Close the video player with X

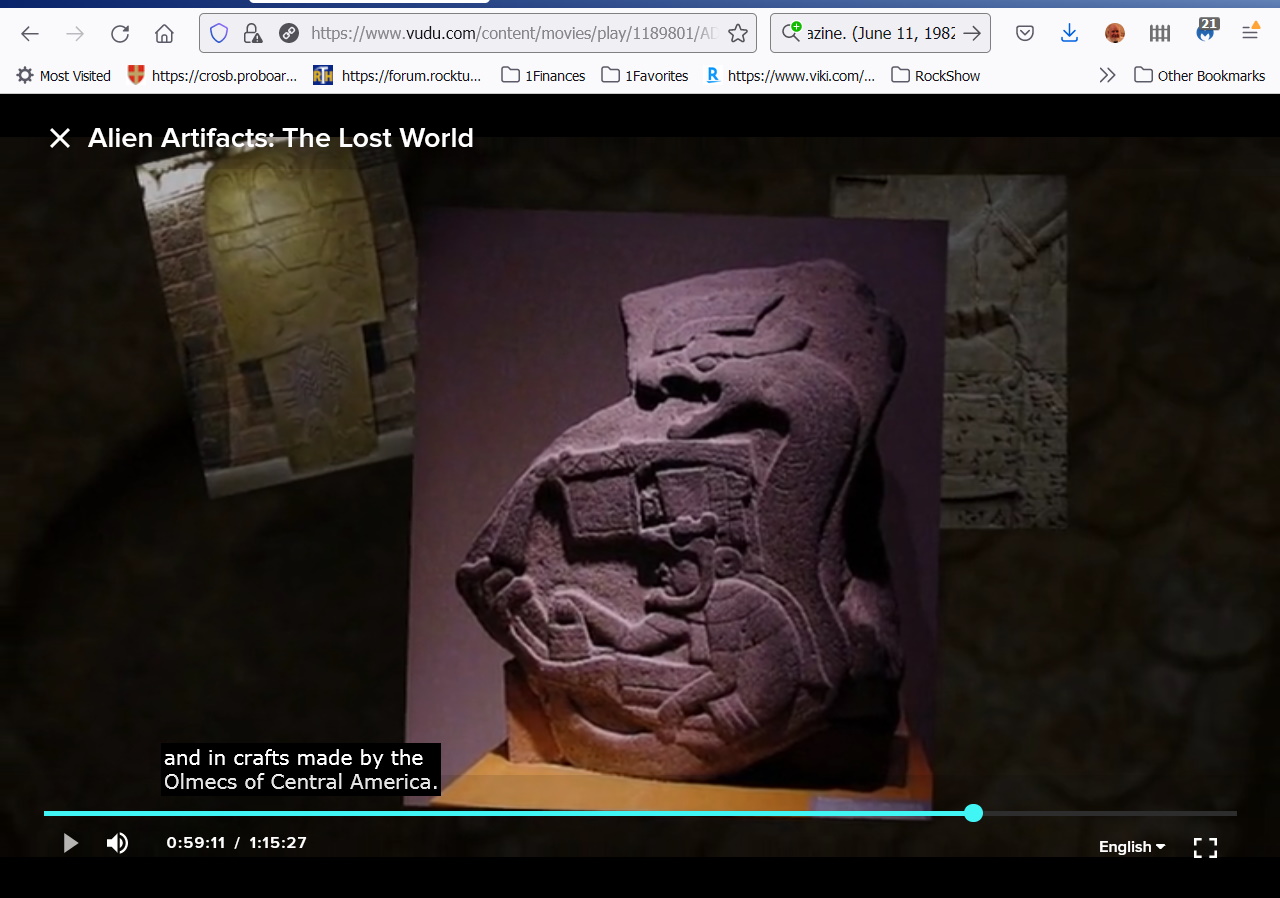(x=60, y=138)
